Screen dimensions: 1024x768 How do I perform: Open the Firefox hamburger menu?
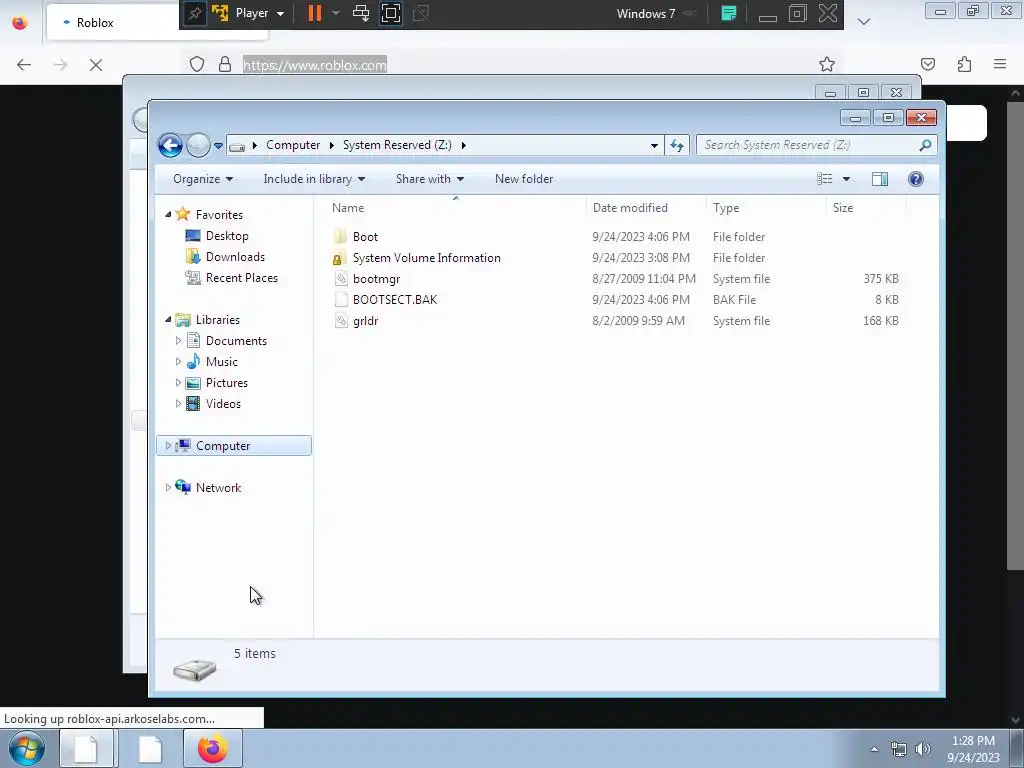pyautogui.click(x=1000, y=64)
